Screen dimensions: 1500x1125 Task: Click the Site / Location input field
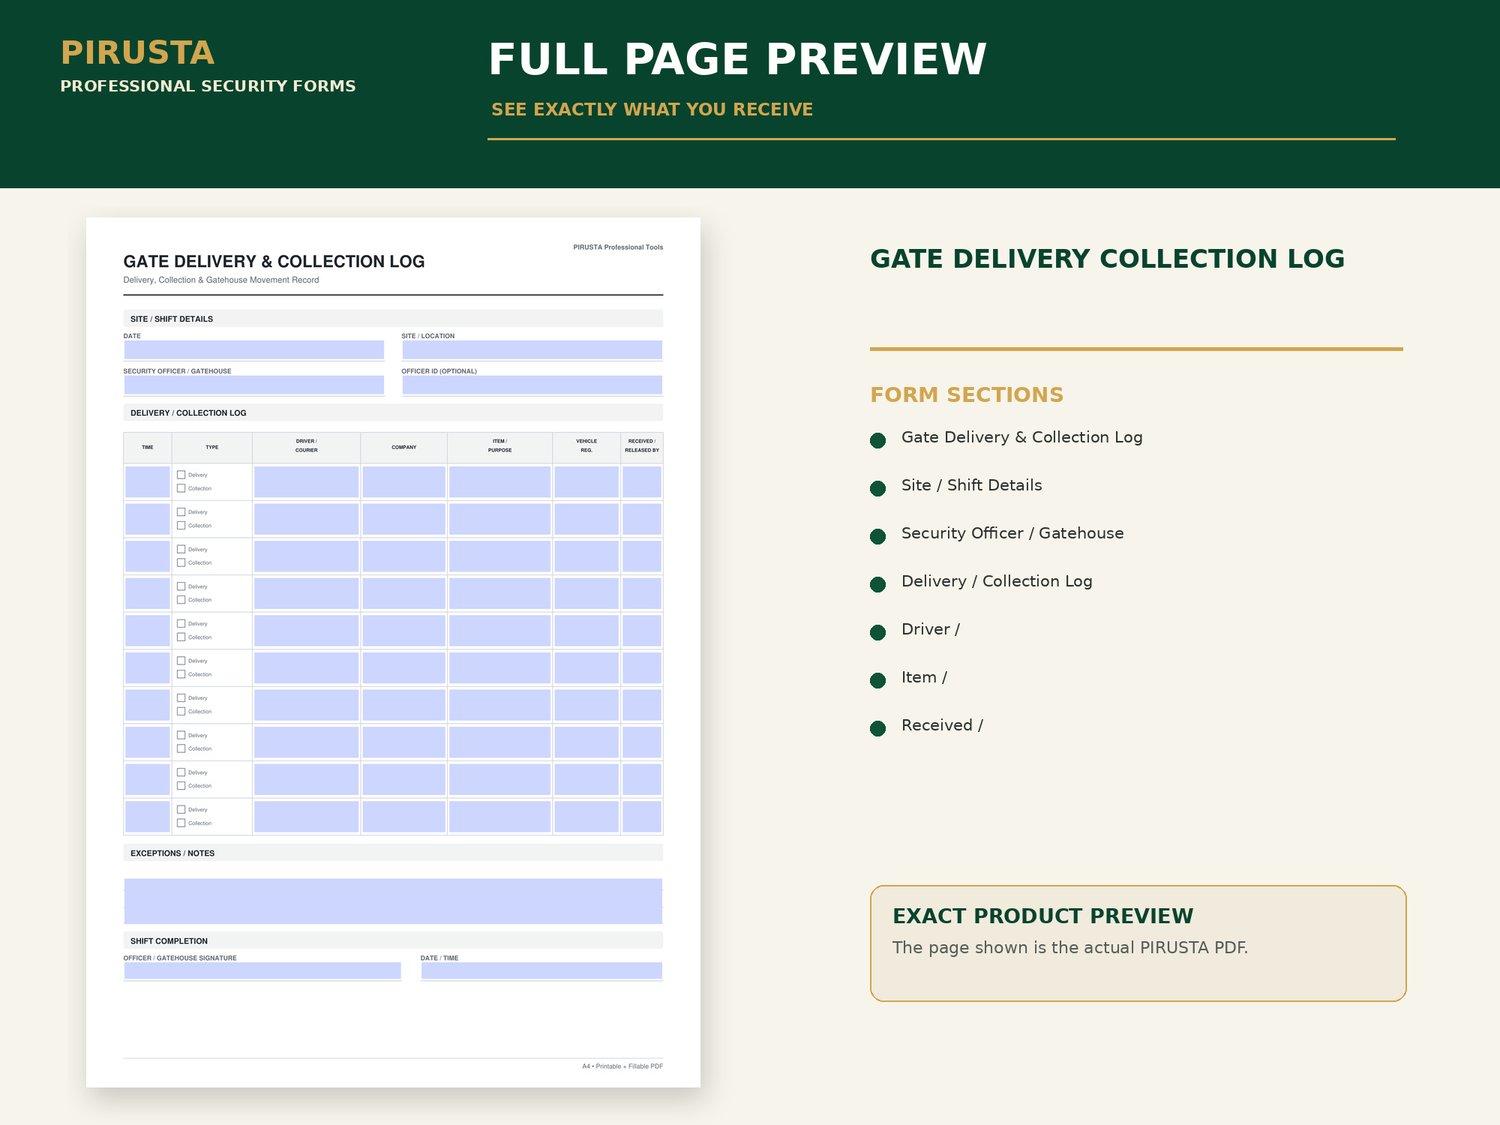click(532, 350)
